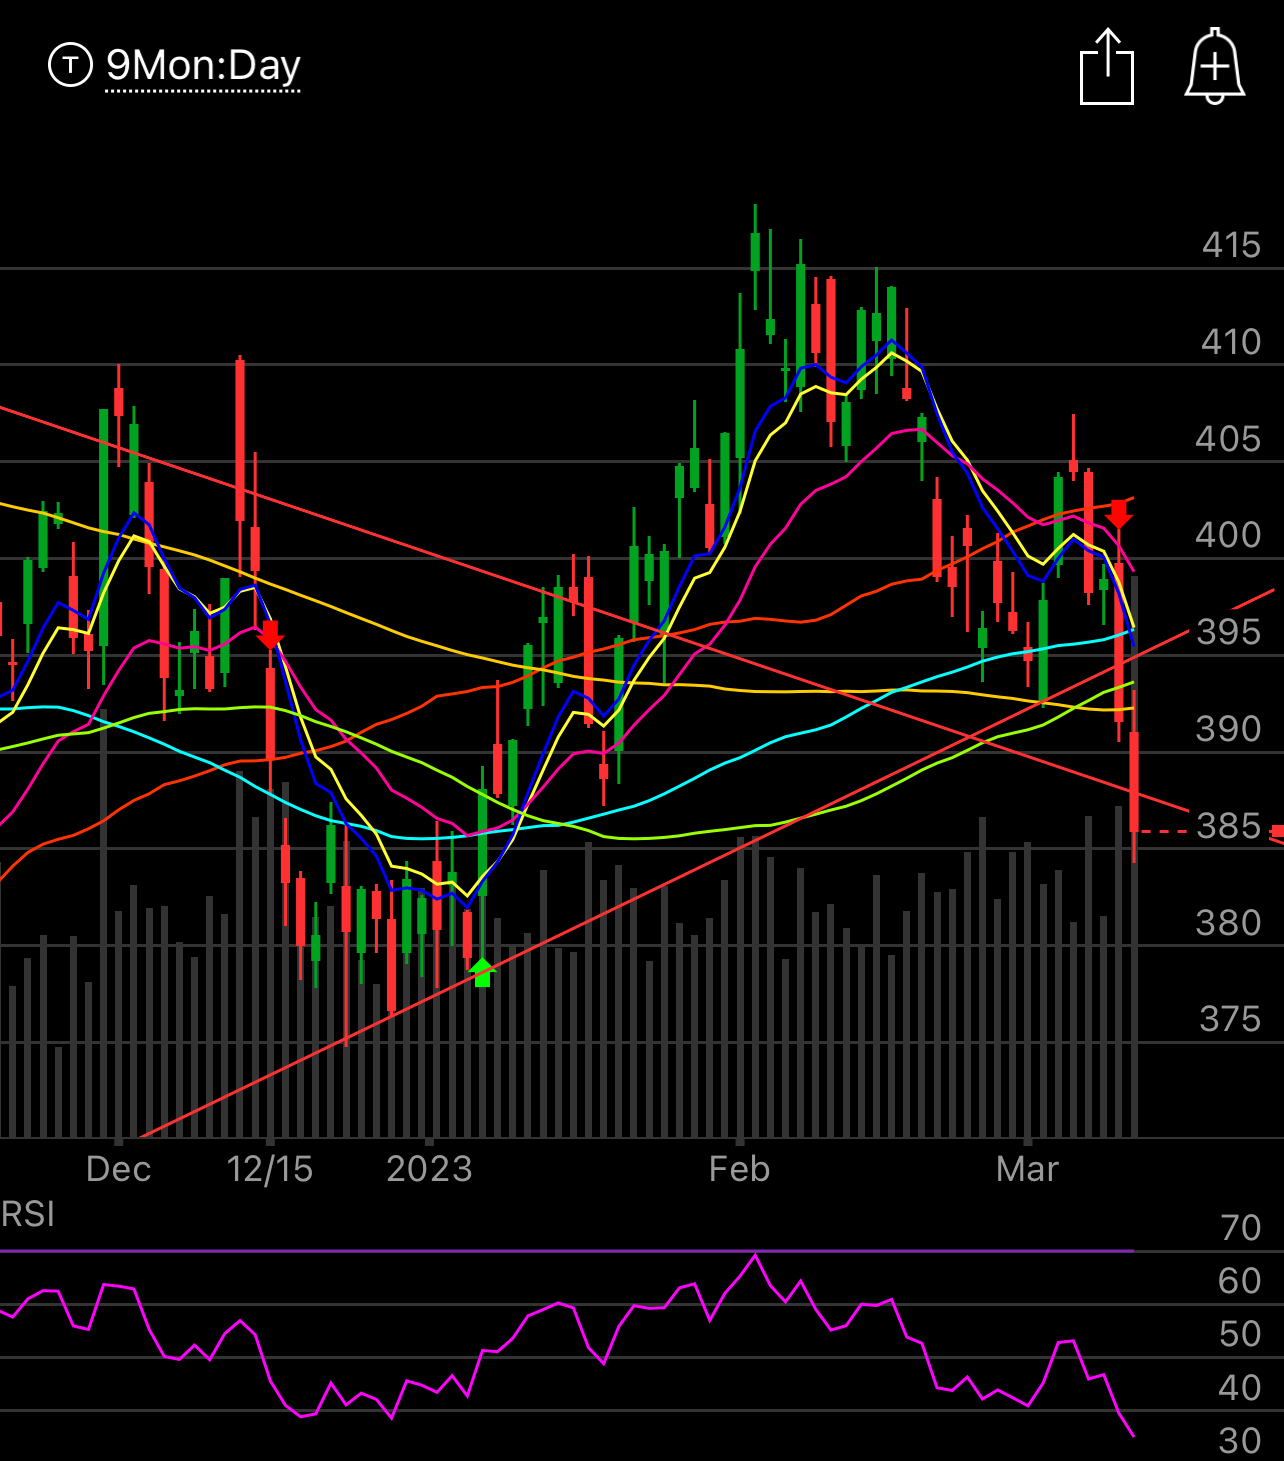
Task: Tap the share chart icon
Action: click(x=1107, y=67)
